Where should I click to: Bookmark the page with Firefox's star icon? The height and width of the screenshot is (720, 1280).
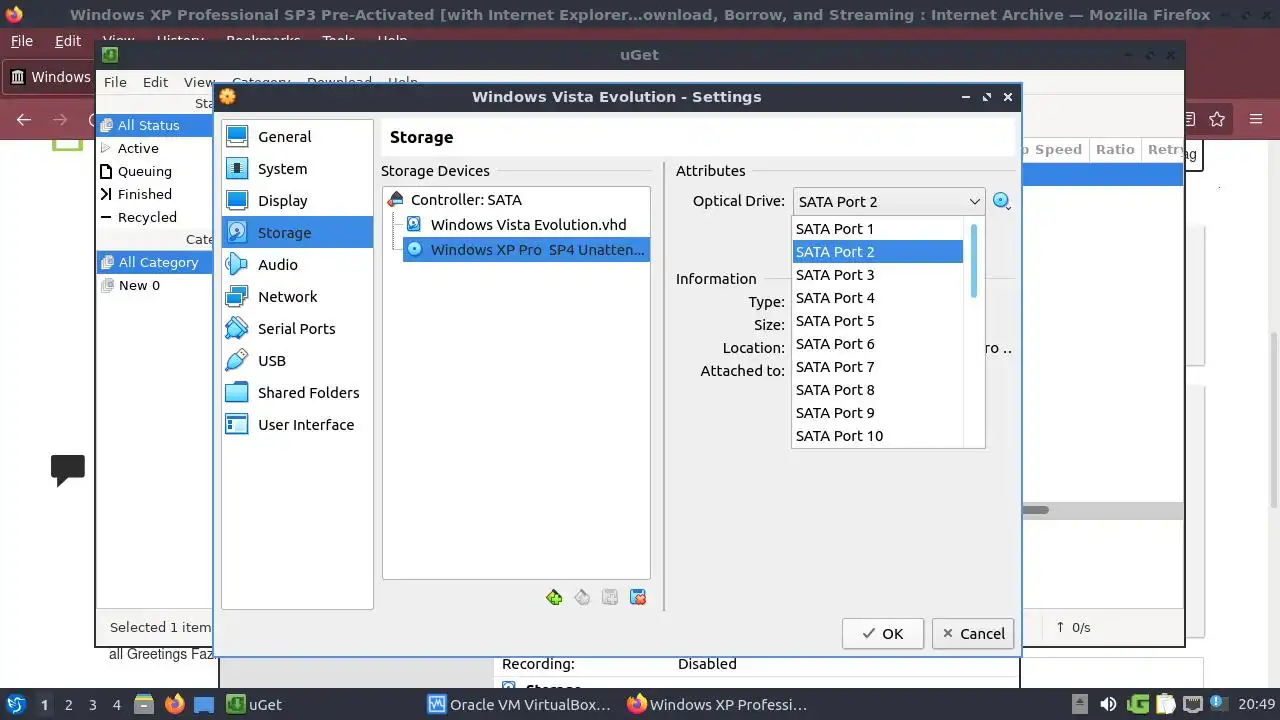coord(1217,120)
